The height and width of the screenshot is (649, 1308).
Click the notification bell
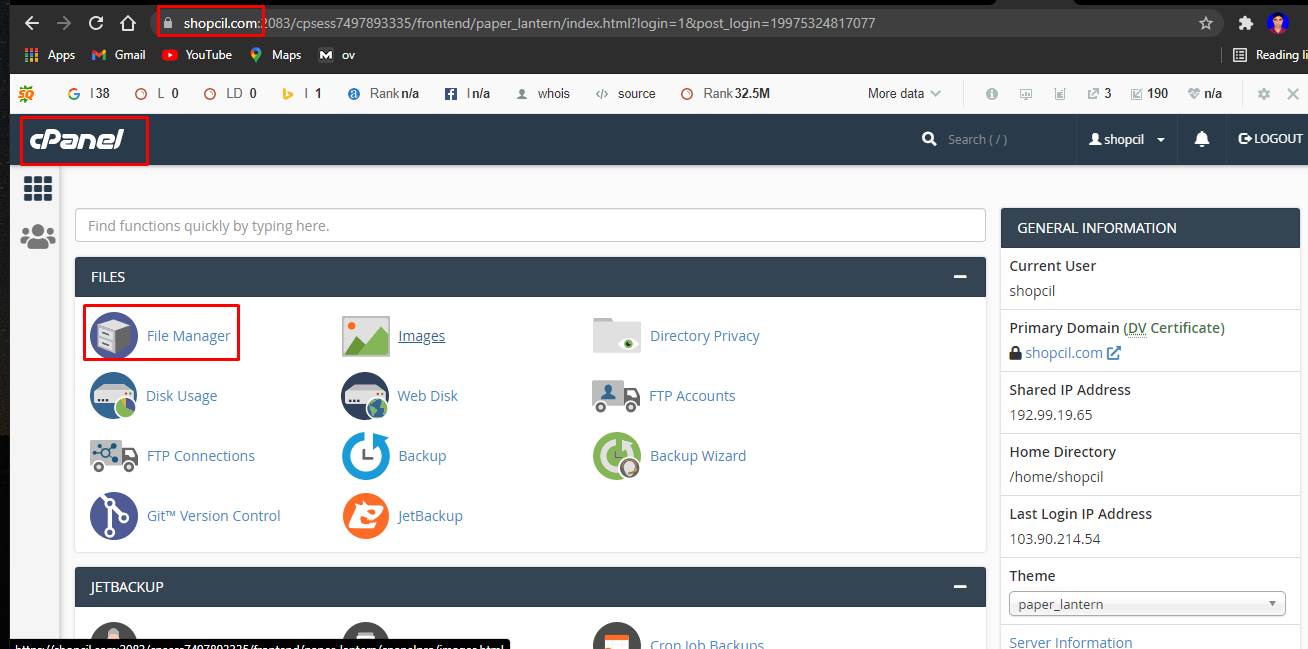click(x=1201, y=138)
